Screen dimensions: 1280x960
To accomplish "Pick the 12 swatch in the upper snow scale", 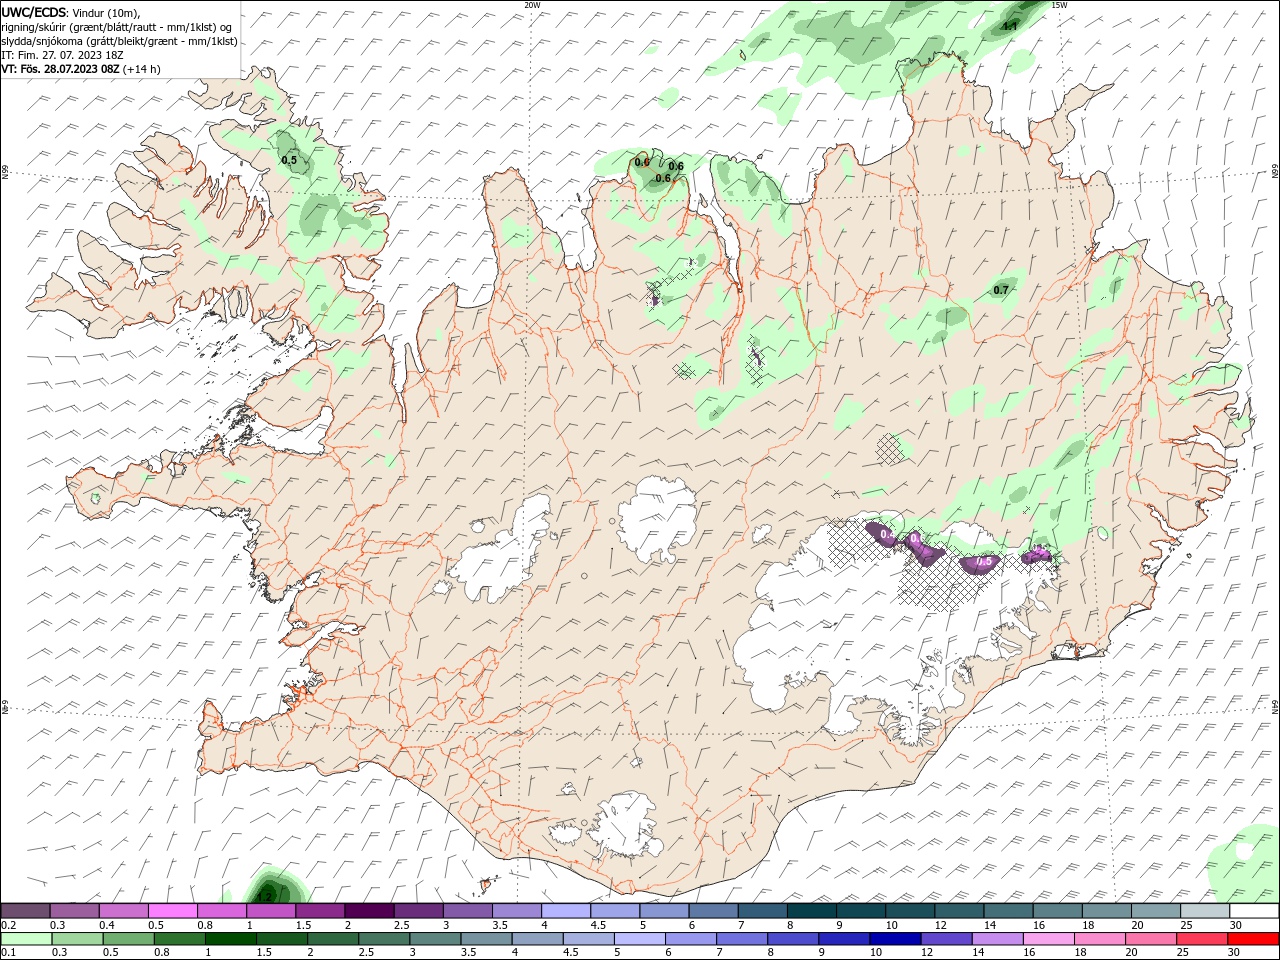I will (x=959, y=911).
